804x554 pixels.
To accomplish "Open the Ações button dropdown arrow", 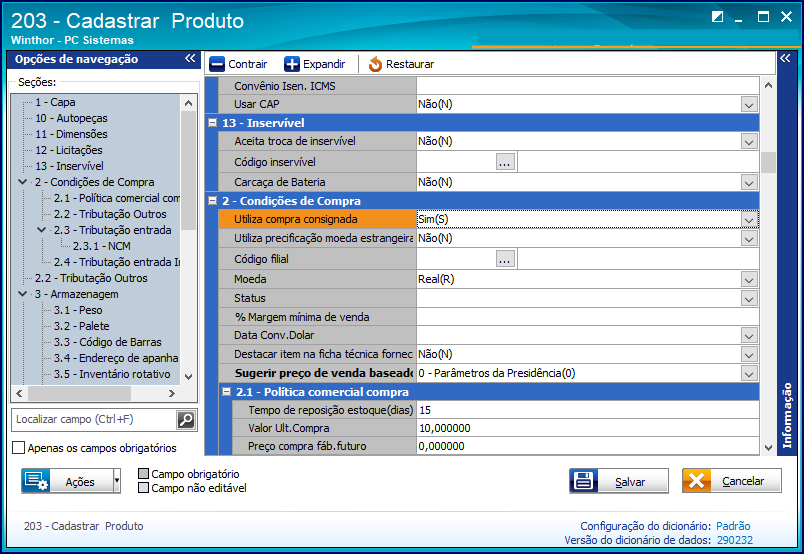I will click(x=117, y=481).
